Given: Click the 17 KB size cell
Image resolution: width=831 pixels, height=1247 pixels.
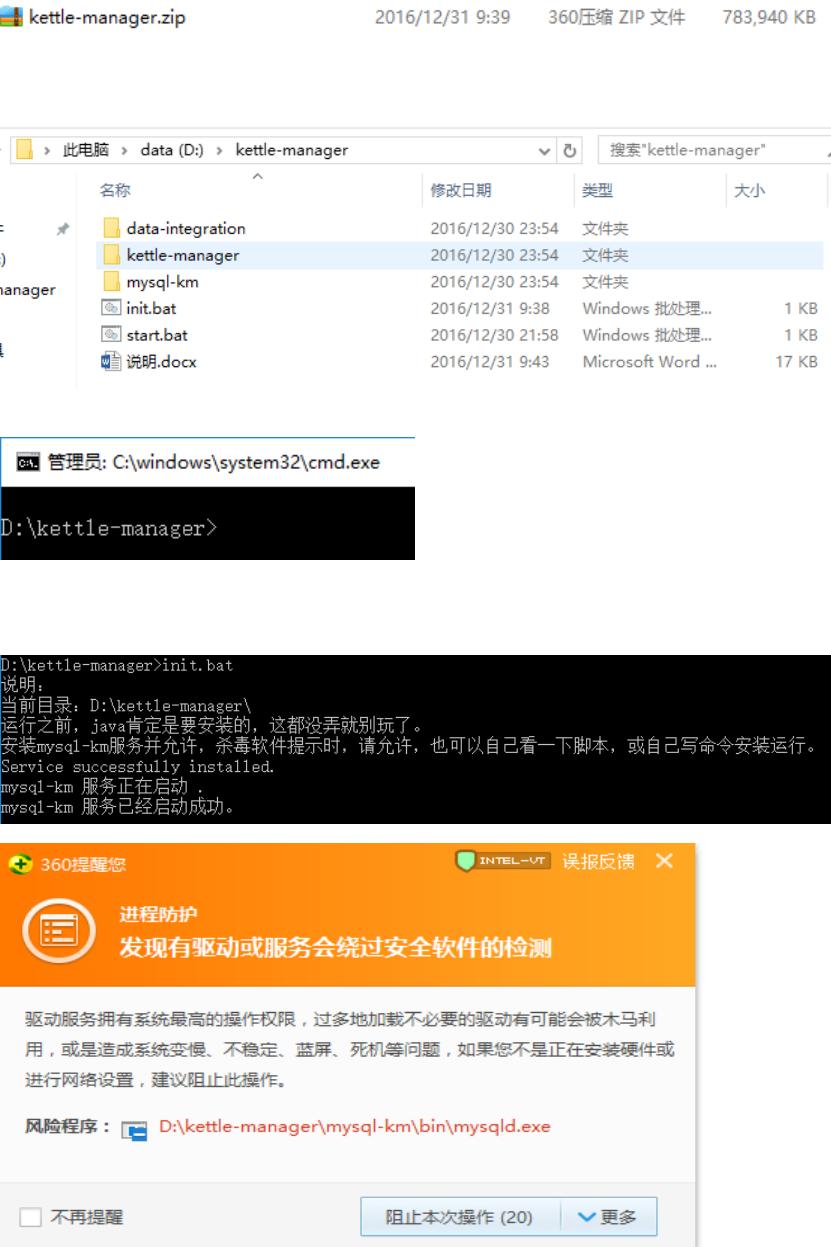Looking at the screenshot, I should (x=796, y=362).
